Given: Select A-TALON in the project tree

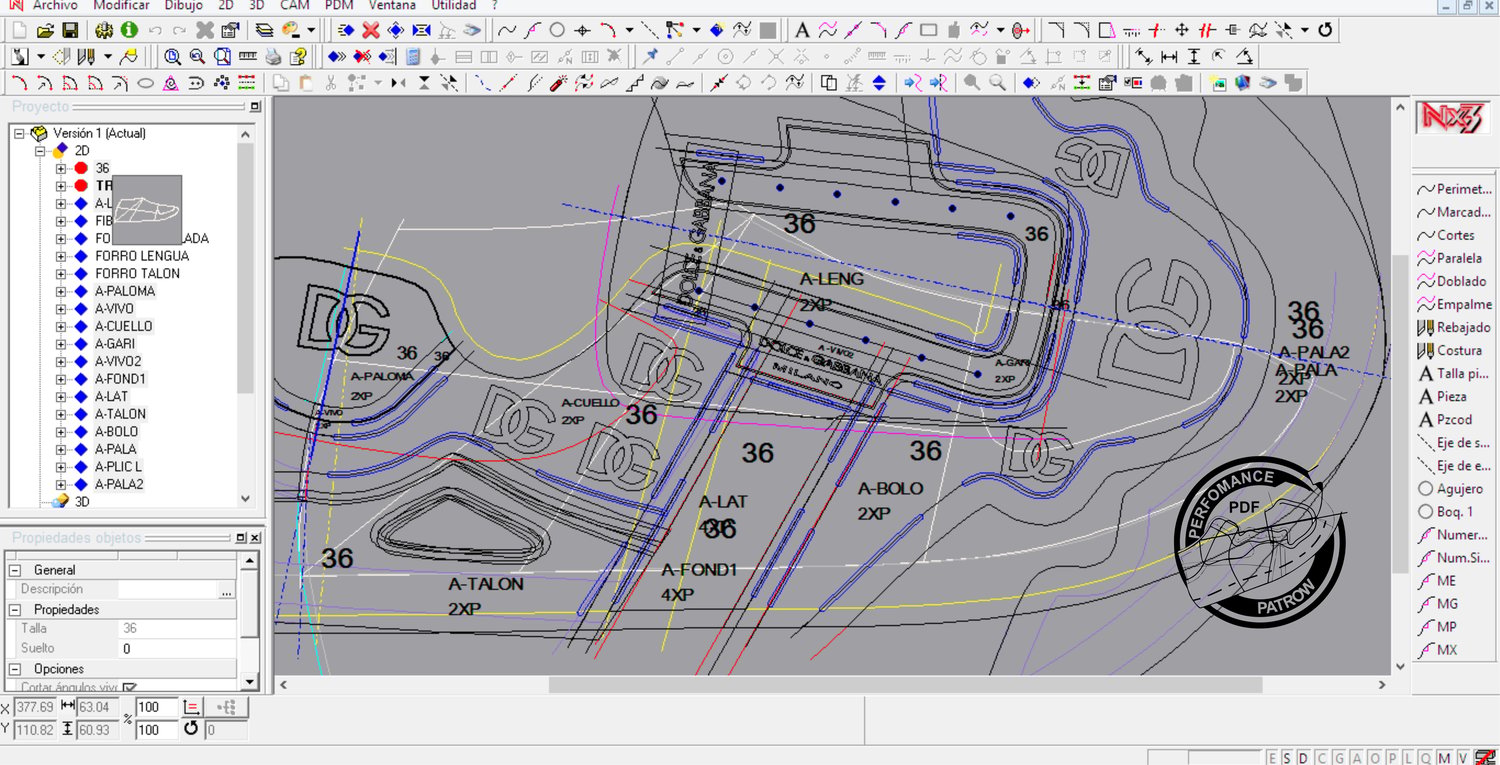Looking at the screenshot, I should (120, 414).
